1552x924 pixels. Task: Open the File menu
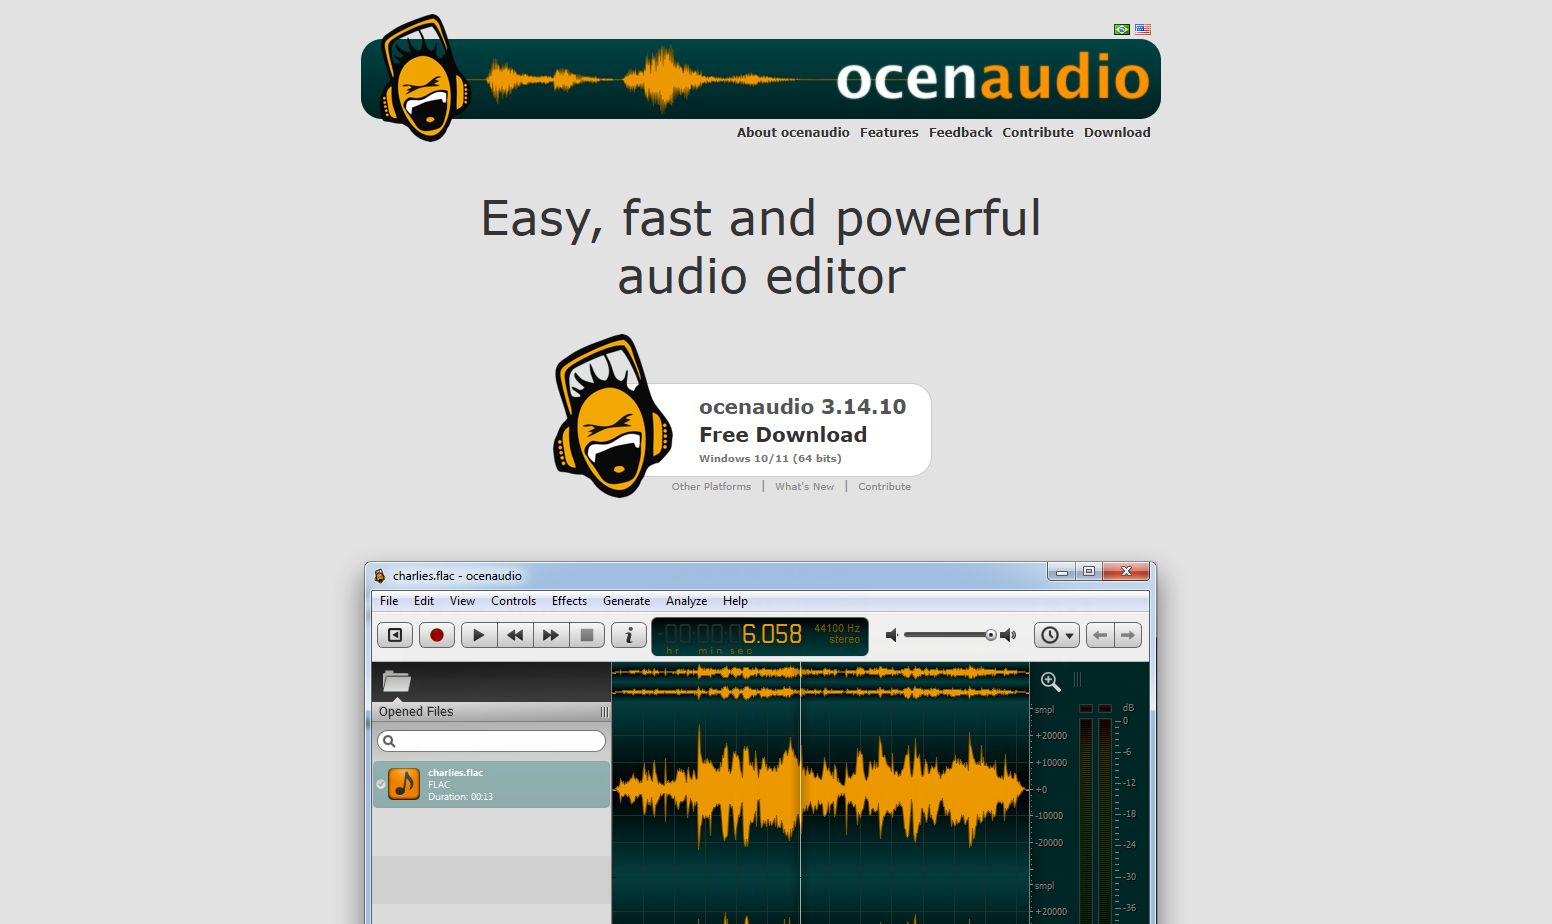point(389,601)
